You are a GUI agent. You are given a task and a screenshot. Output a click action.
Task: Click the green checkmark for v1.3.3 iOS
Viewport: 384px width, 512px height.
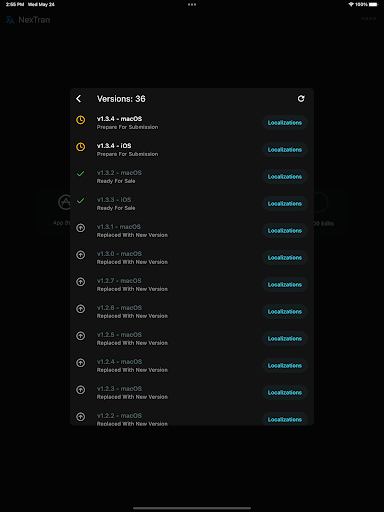[80, 201]
